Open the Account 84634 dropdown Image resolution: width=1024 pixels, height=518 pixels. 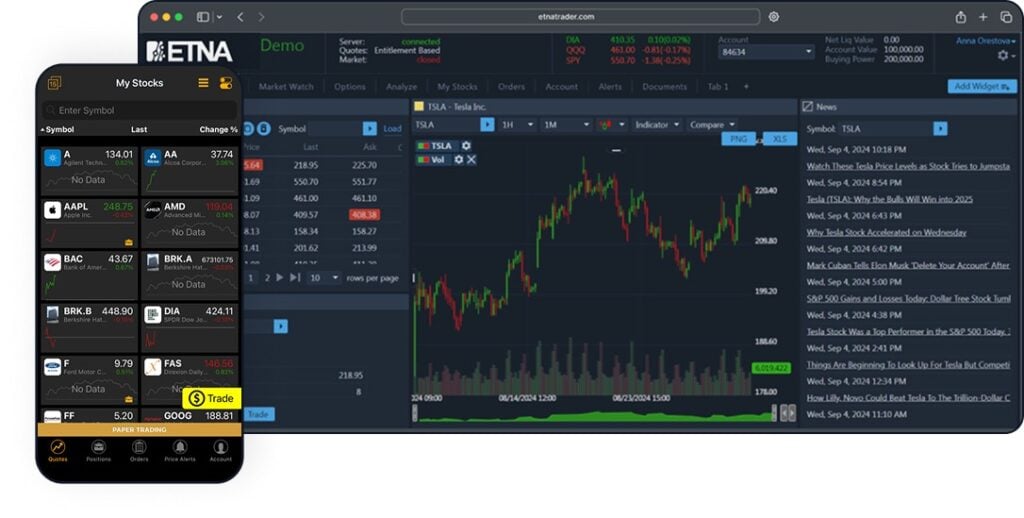pos(765,52)
